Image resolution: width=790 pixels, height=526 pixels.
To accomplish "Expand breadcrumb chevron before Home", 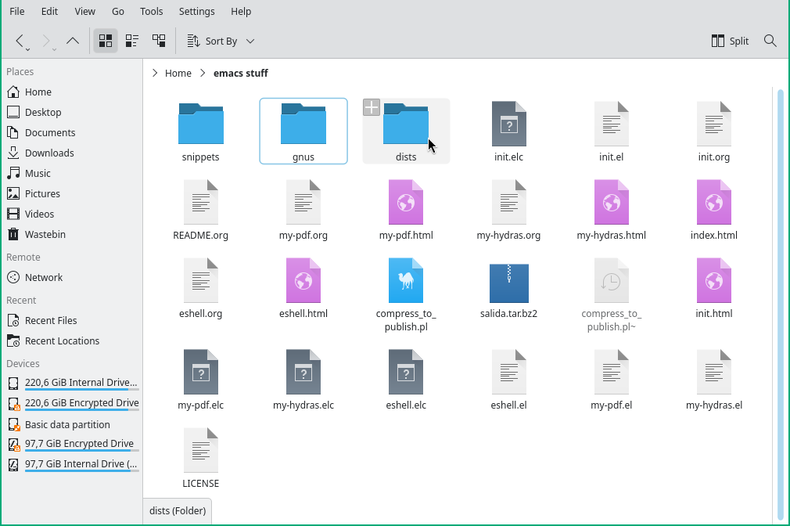I will 154,73.
